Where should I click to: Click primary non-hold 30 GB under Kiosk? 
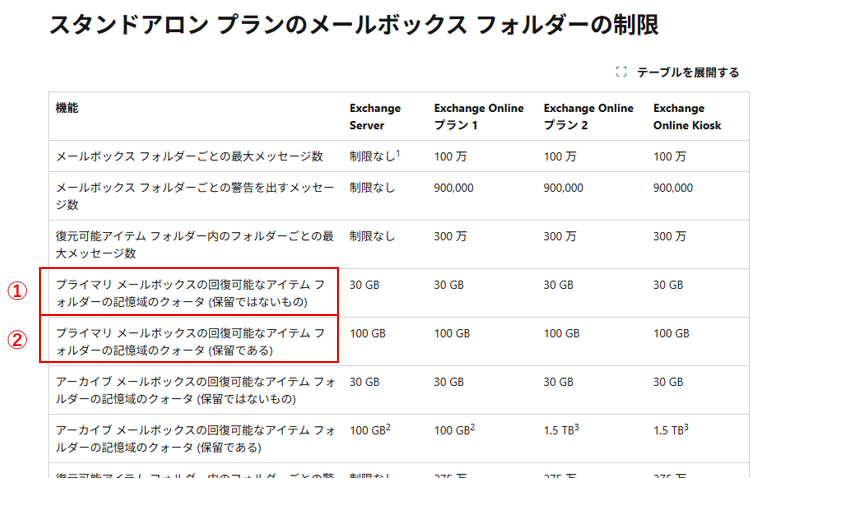668,285
